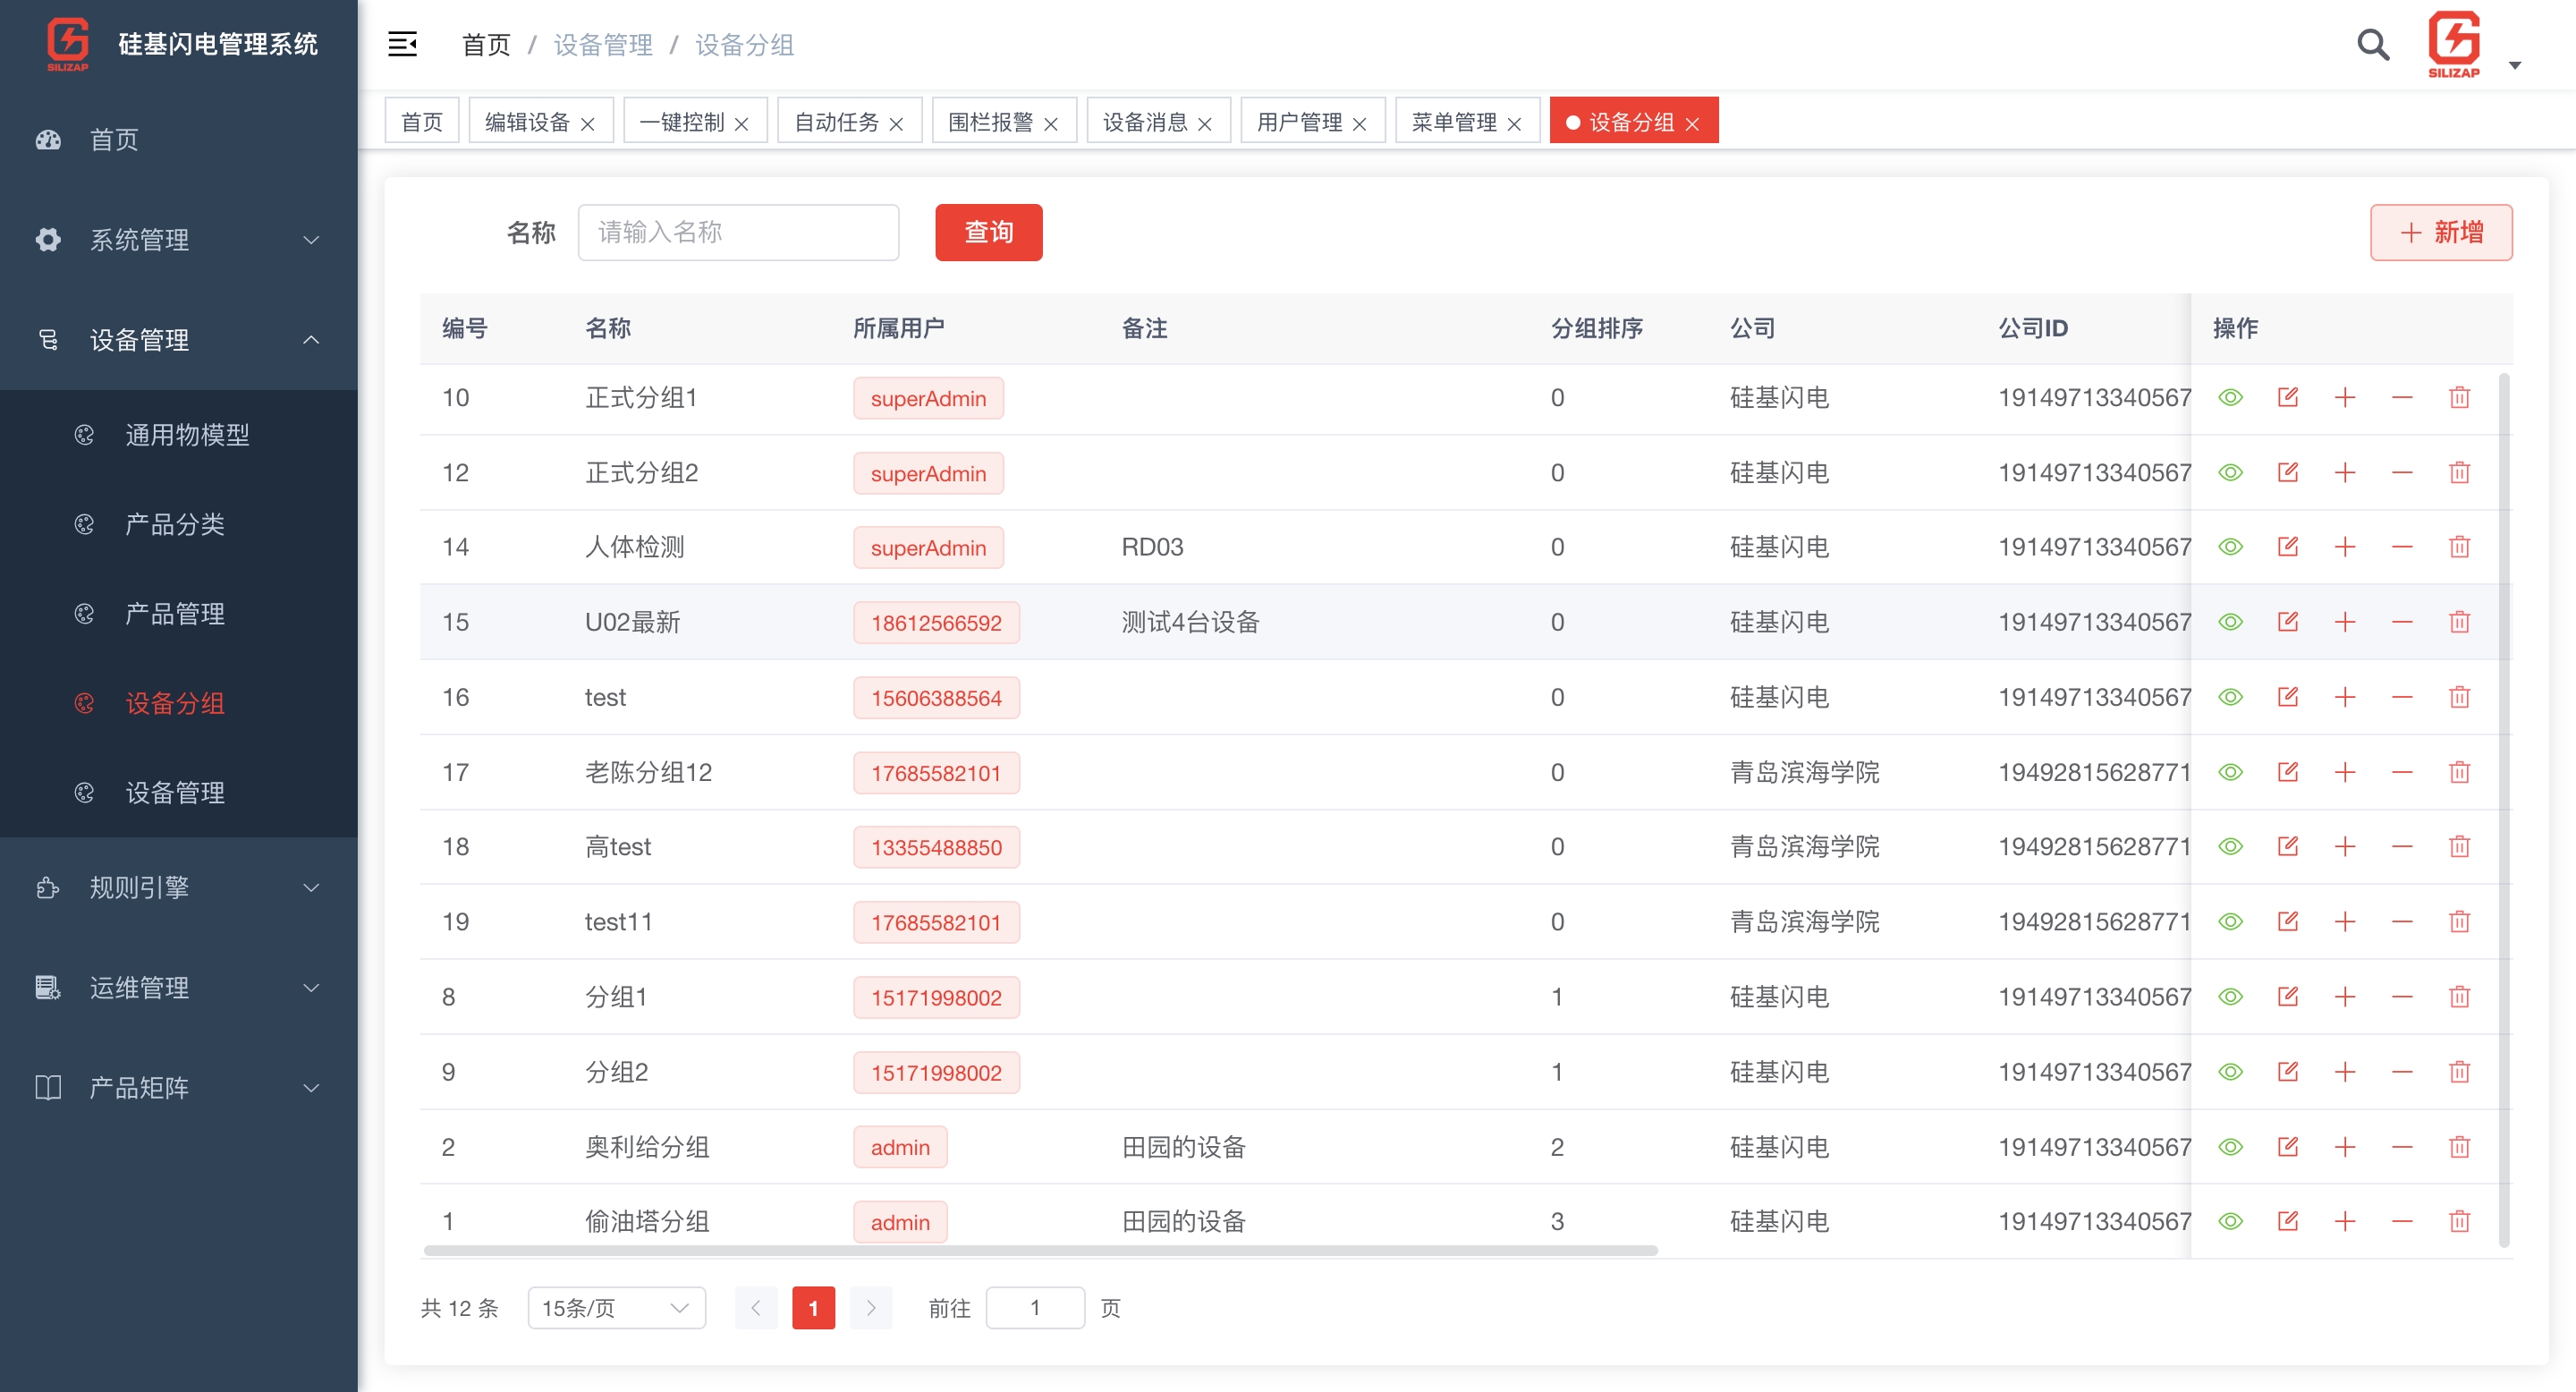
Task: Open the search magnifier in the top bar
Action: point(2372,45)
